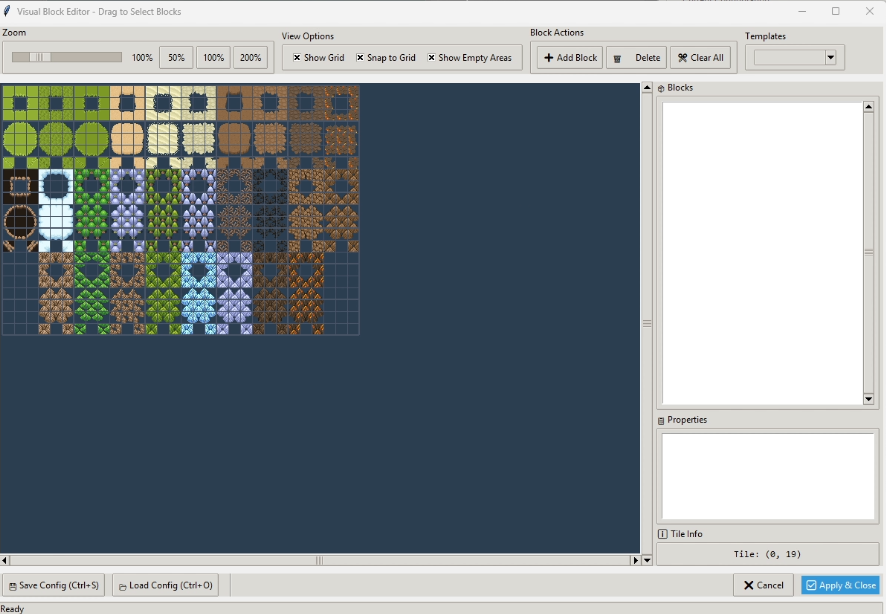Toggle the Show Grid checkbox

click(297, 58)
